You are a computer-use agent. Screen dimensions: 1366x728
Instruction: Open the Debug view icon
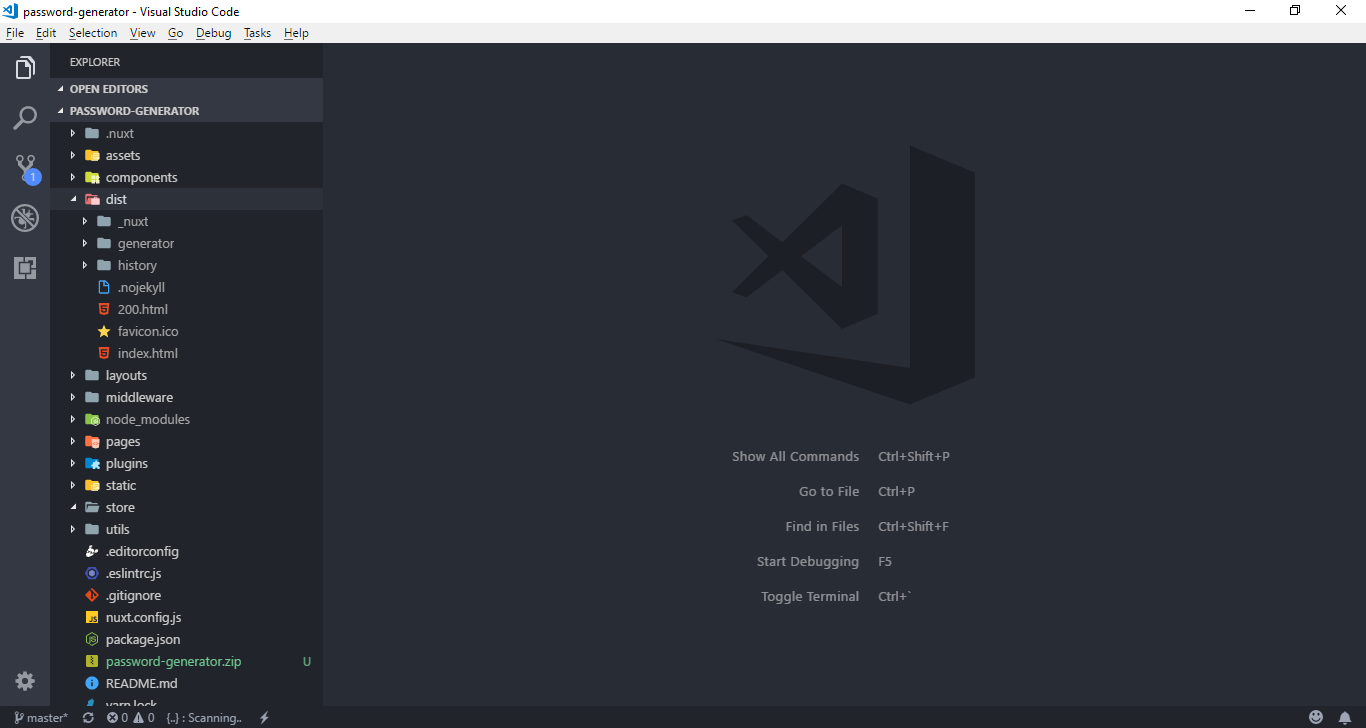25,218
